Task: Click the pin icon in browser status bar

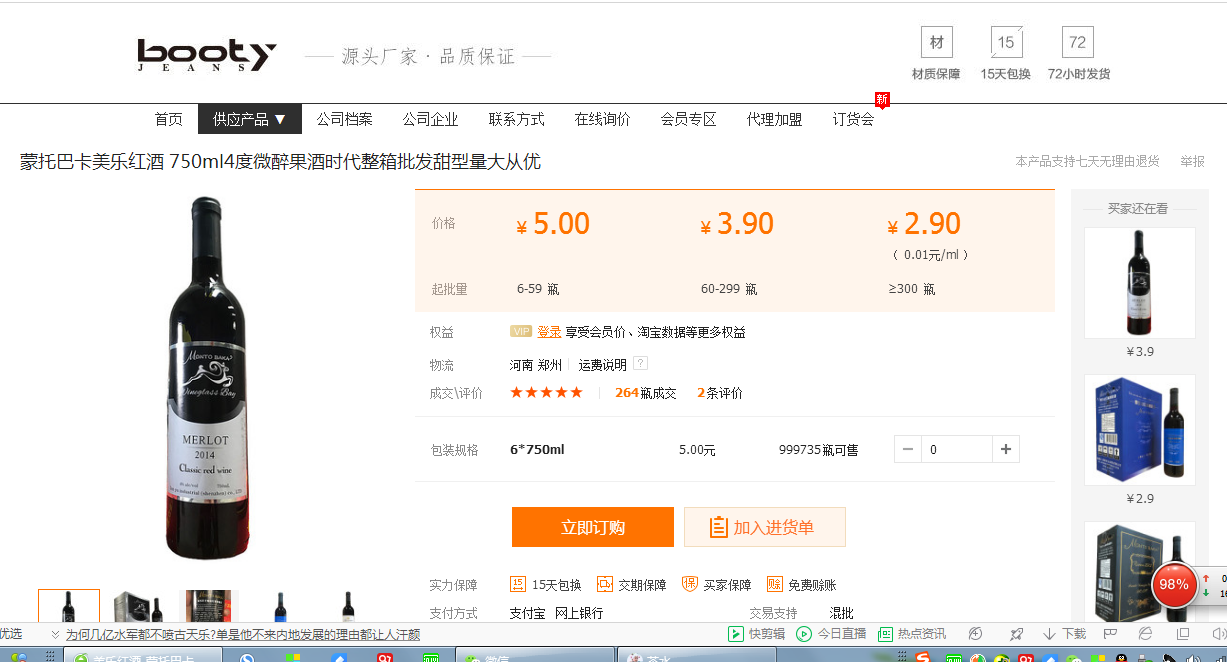Action: click(x=1016, y=634)
